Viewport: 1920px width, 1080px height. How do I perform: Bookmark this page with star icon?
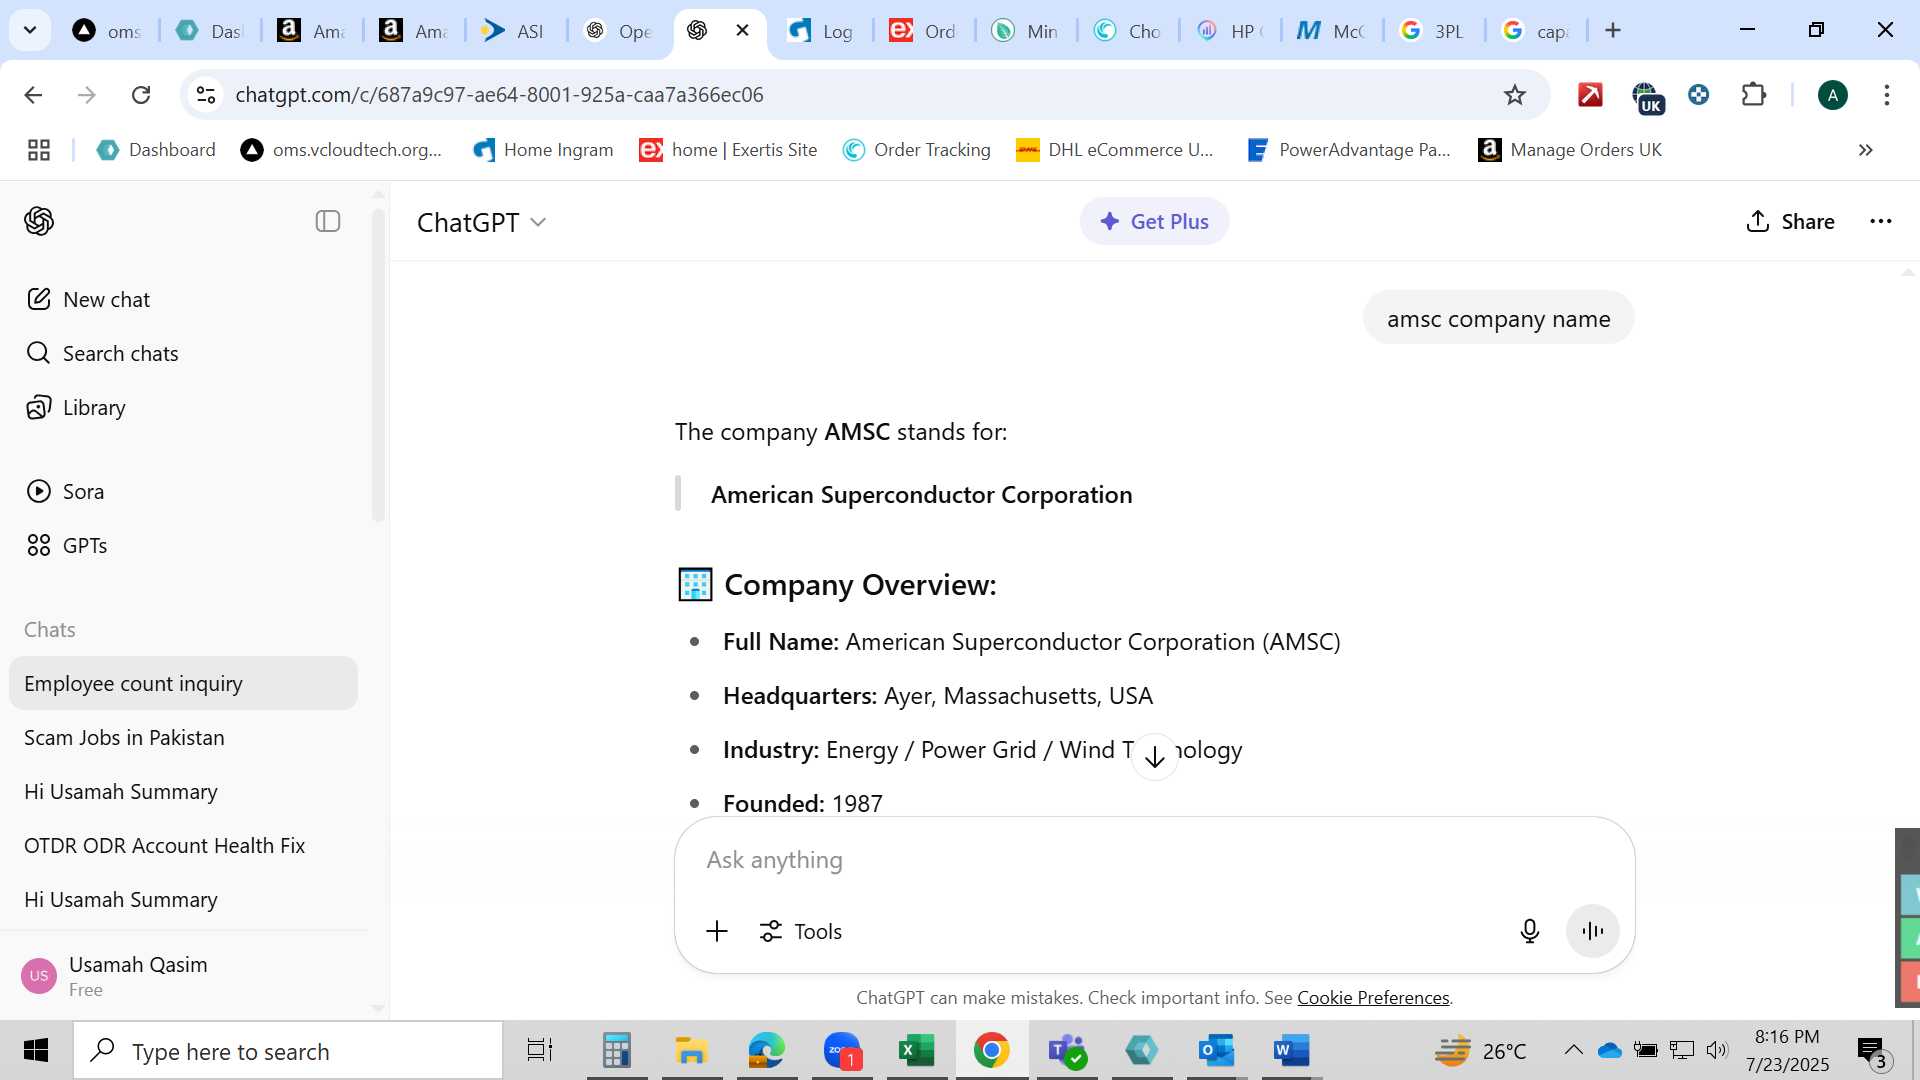point(1515,95)
